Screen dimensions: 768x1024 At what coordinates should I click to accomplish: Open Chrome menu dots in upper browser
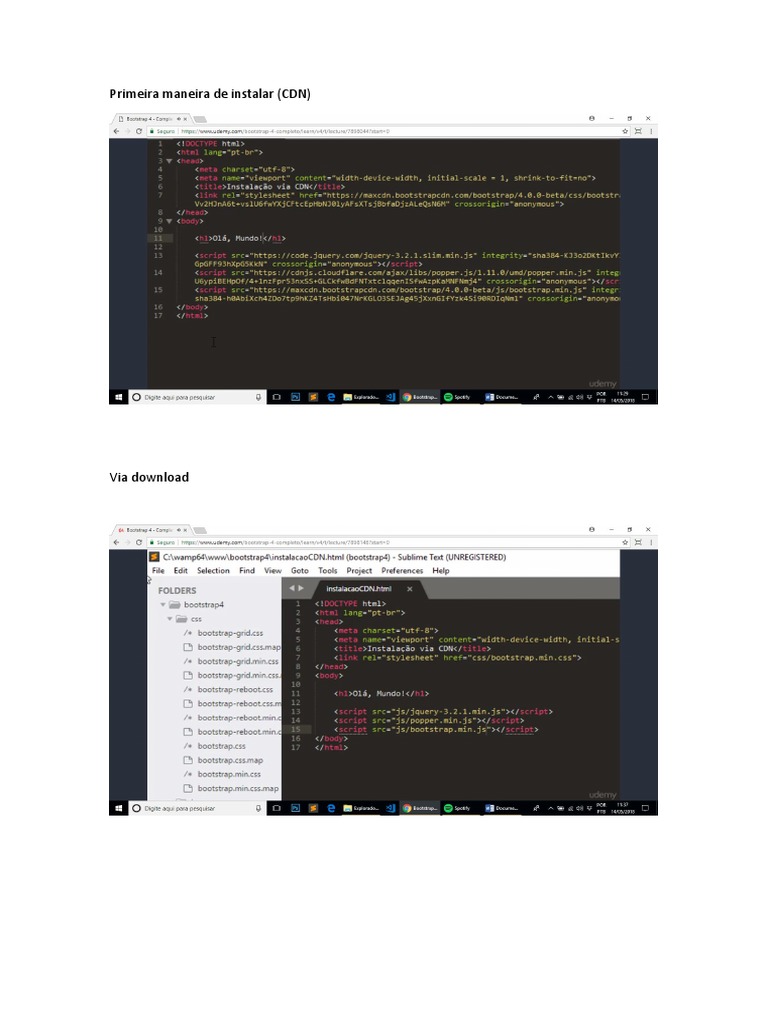650,131
